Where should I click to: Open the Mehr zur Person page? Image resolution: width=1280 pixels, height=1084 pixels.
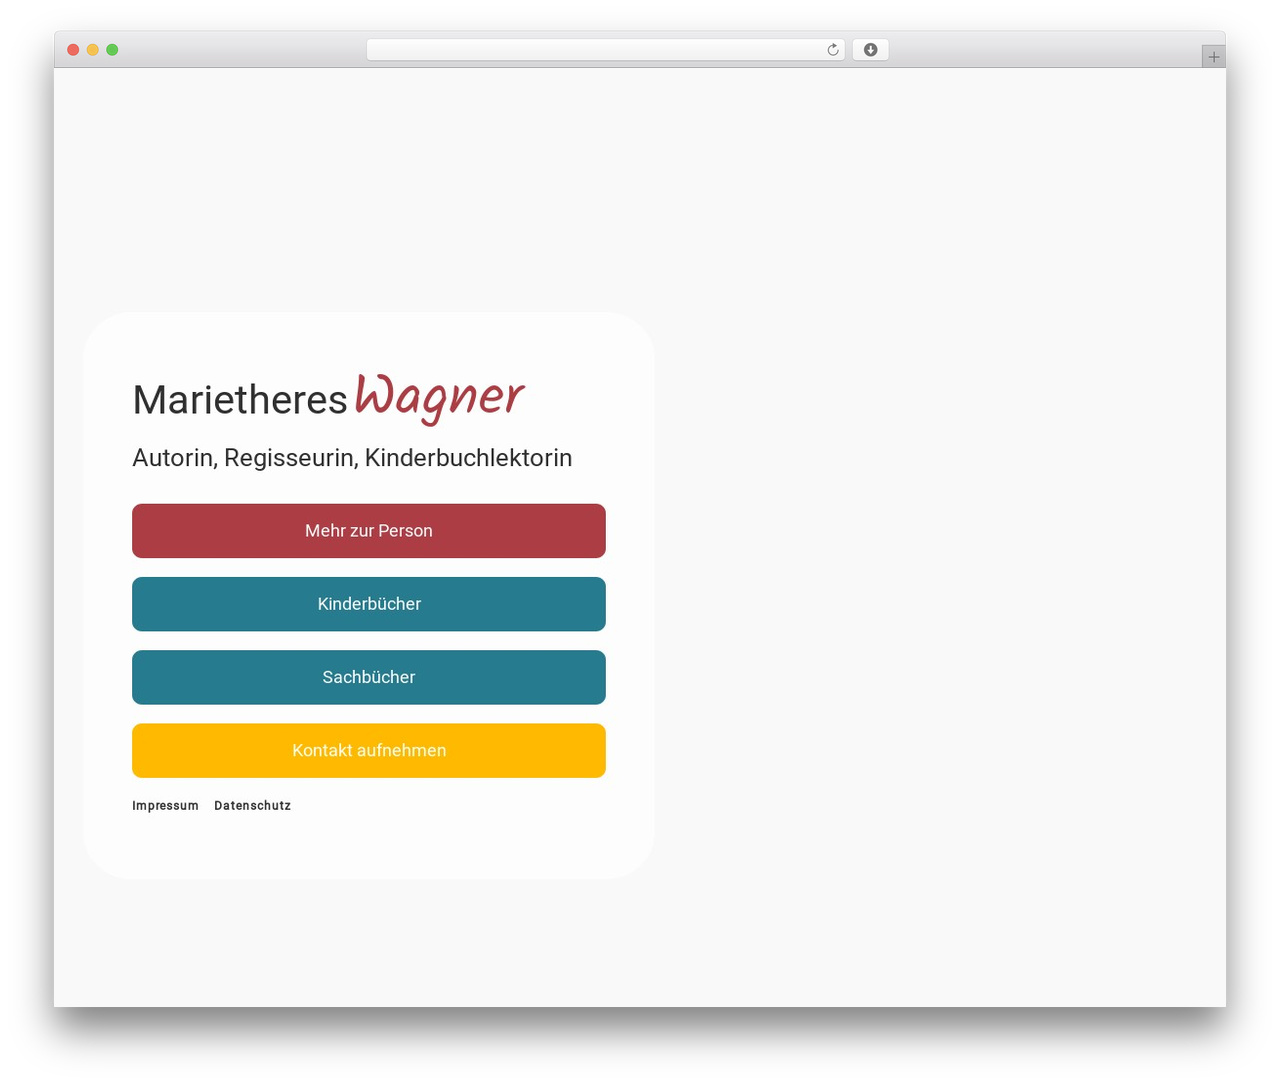coord(369,531)
